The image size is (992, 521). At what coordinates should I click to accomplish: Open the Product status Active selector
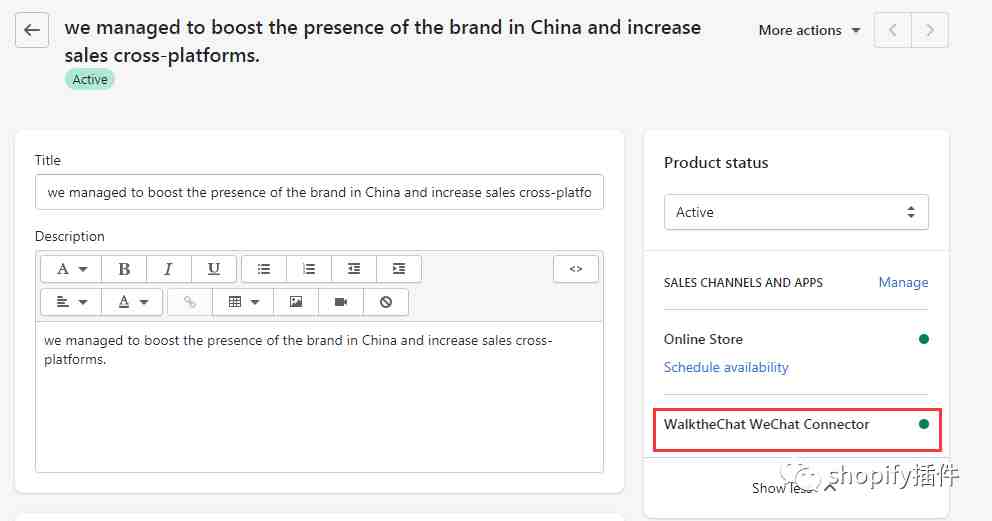coord(796,212)
